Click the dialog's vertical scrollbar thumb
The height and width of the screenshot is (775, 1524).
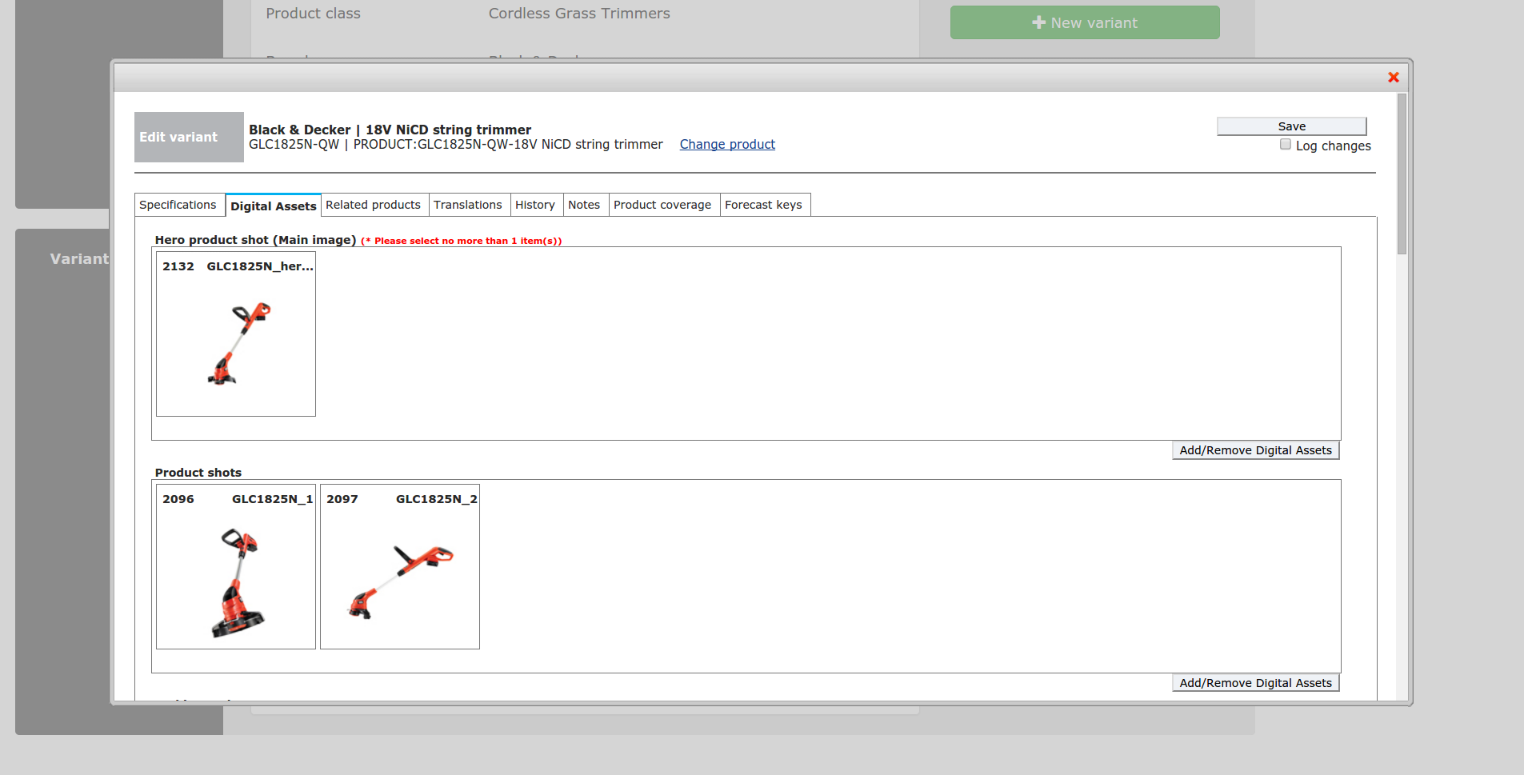pos(1402,173)
